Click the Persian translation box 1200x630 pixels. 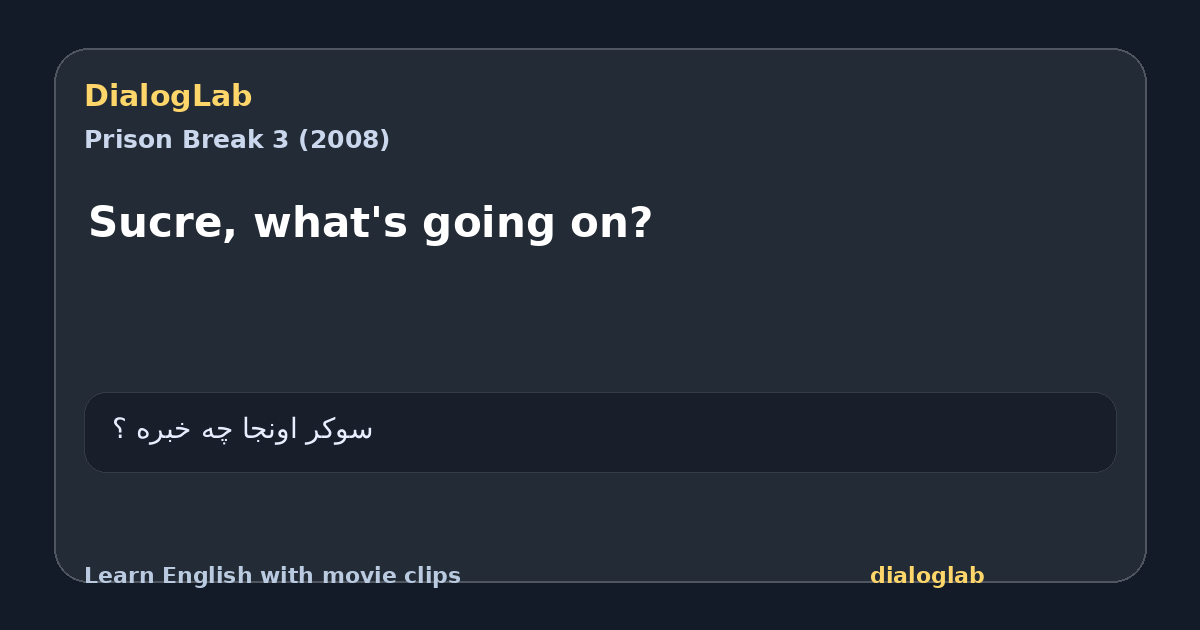tap(600, 432)
